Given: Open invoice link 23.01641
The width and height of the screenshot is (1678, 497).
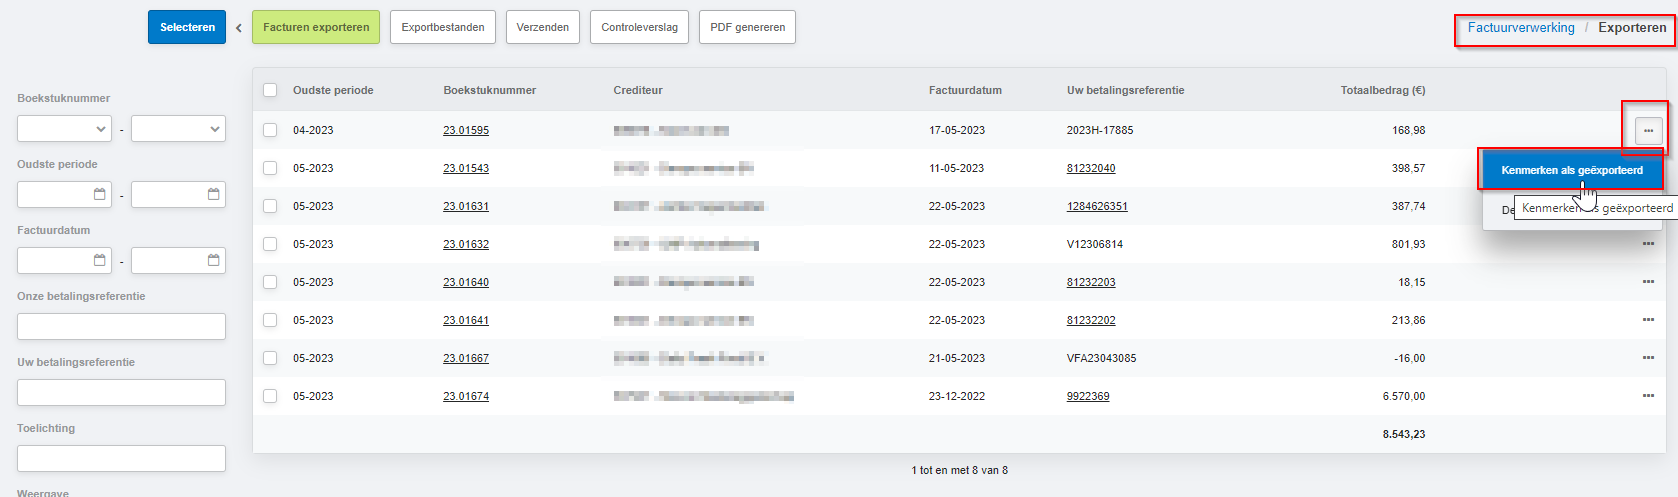Looking at the screenshot, I should point(466,320).
